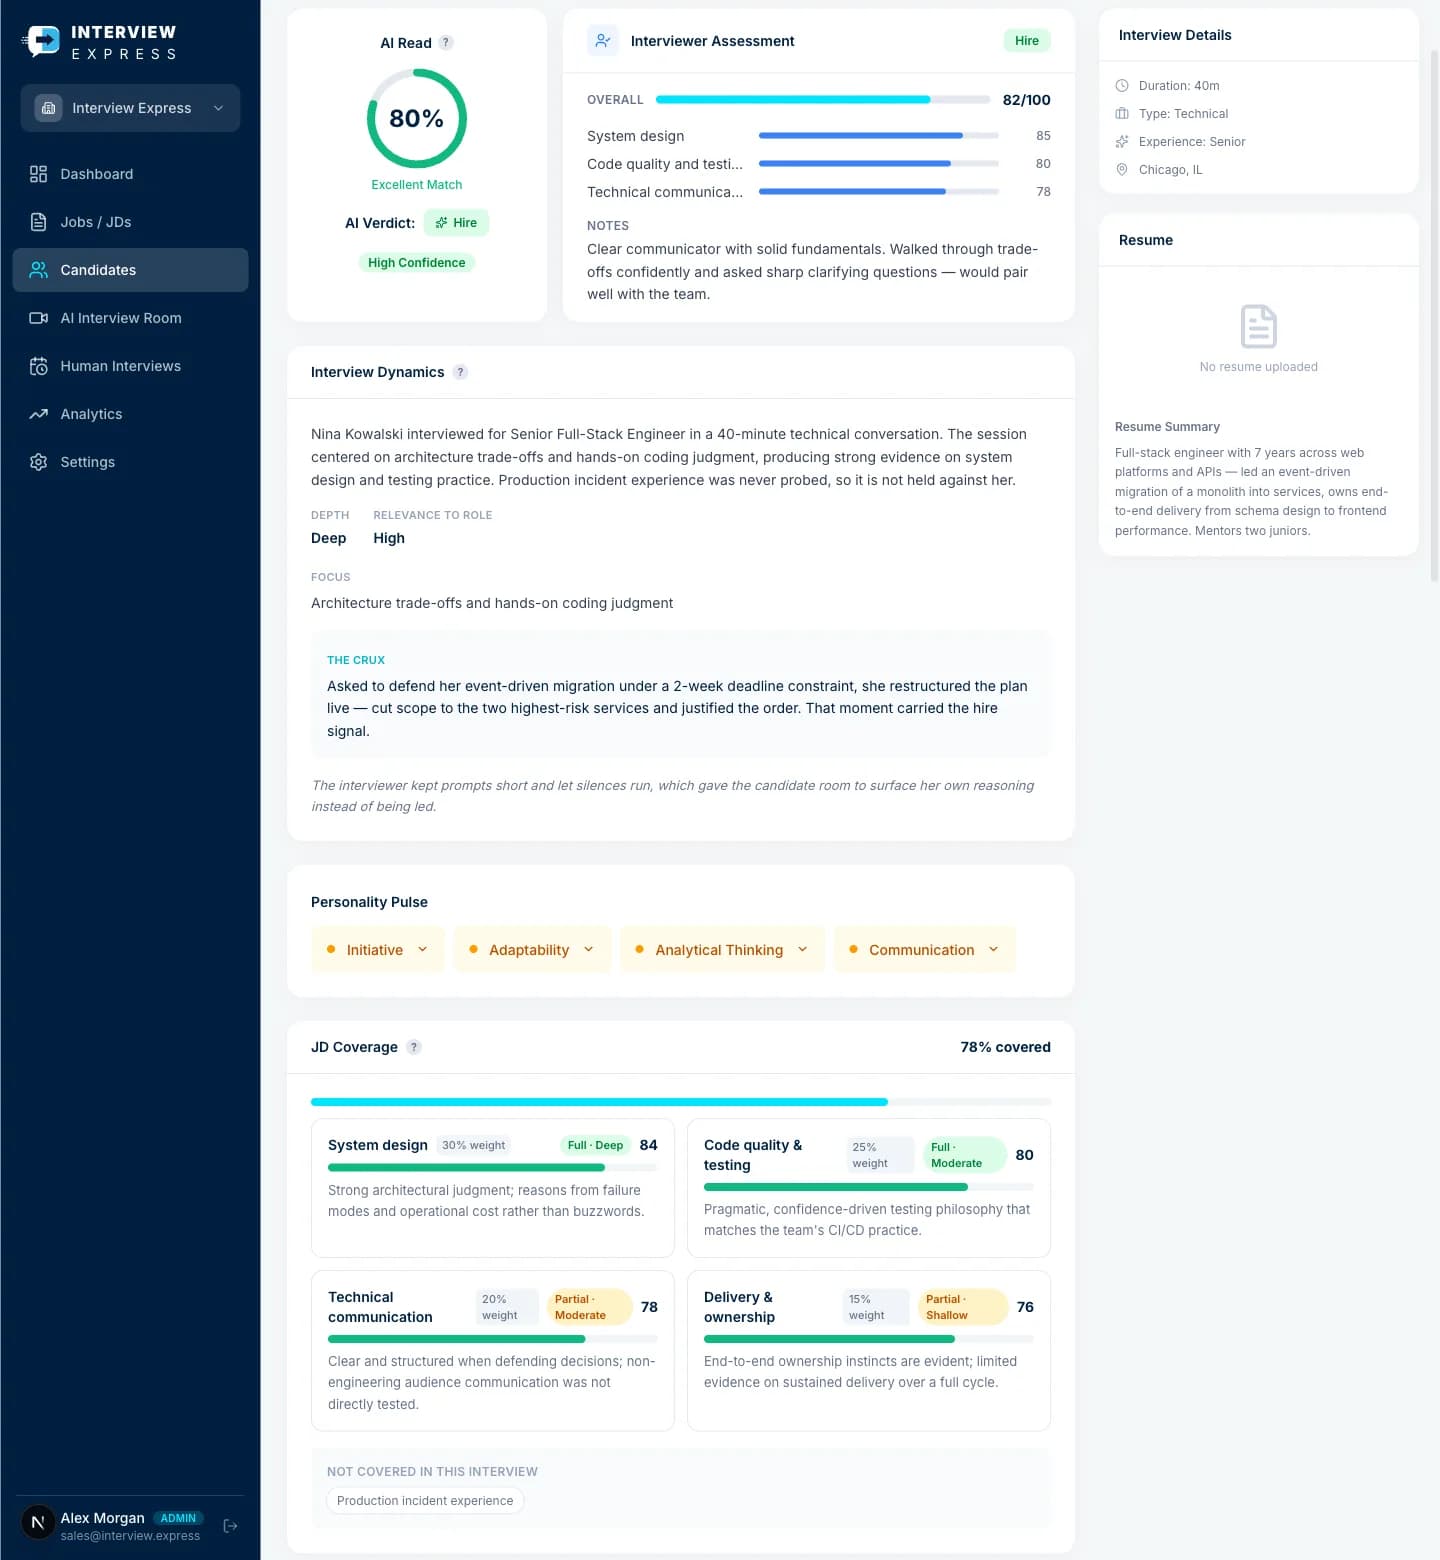1440x1560 pixels.
Task: Click the AI Verdict Hire badge
Action: pos(456,223)
